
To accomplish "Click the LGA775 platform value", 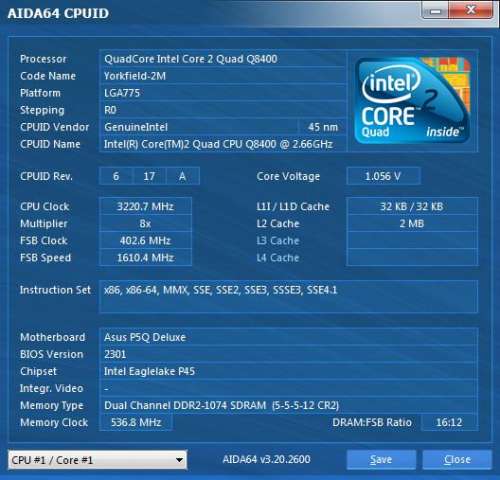I will (x=122, y=93).
